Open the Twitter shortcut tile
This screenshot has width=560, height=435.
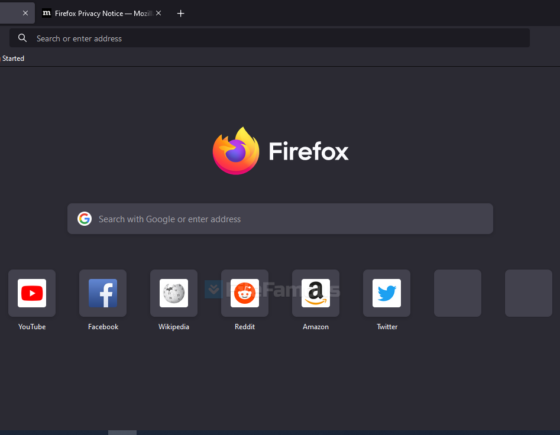click(x=387, y=293)
